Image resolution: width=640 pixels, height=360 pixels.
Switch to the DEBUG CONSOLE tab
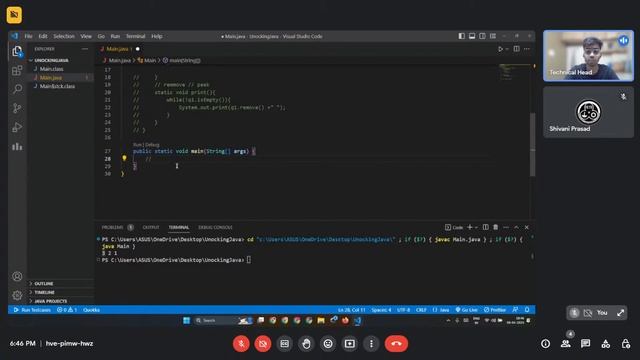(215, 227)
